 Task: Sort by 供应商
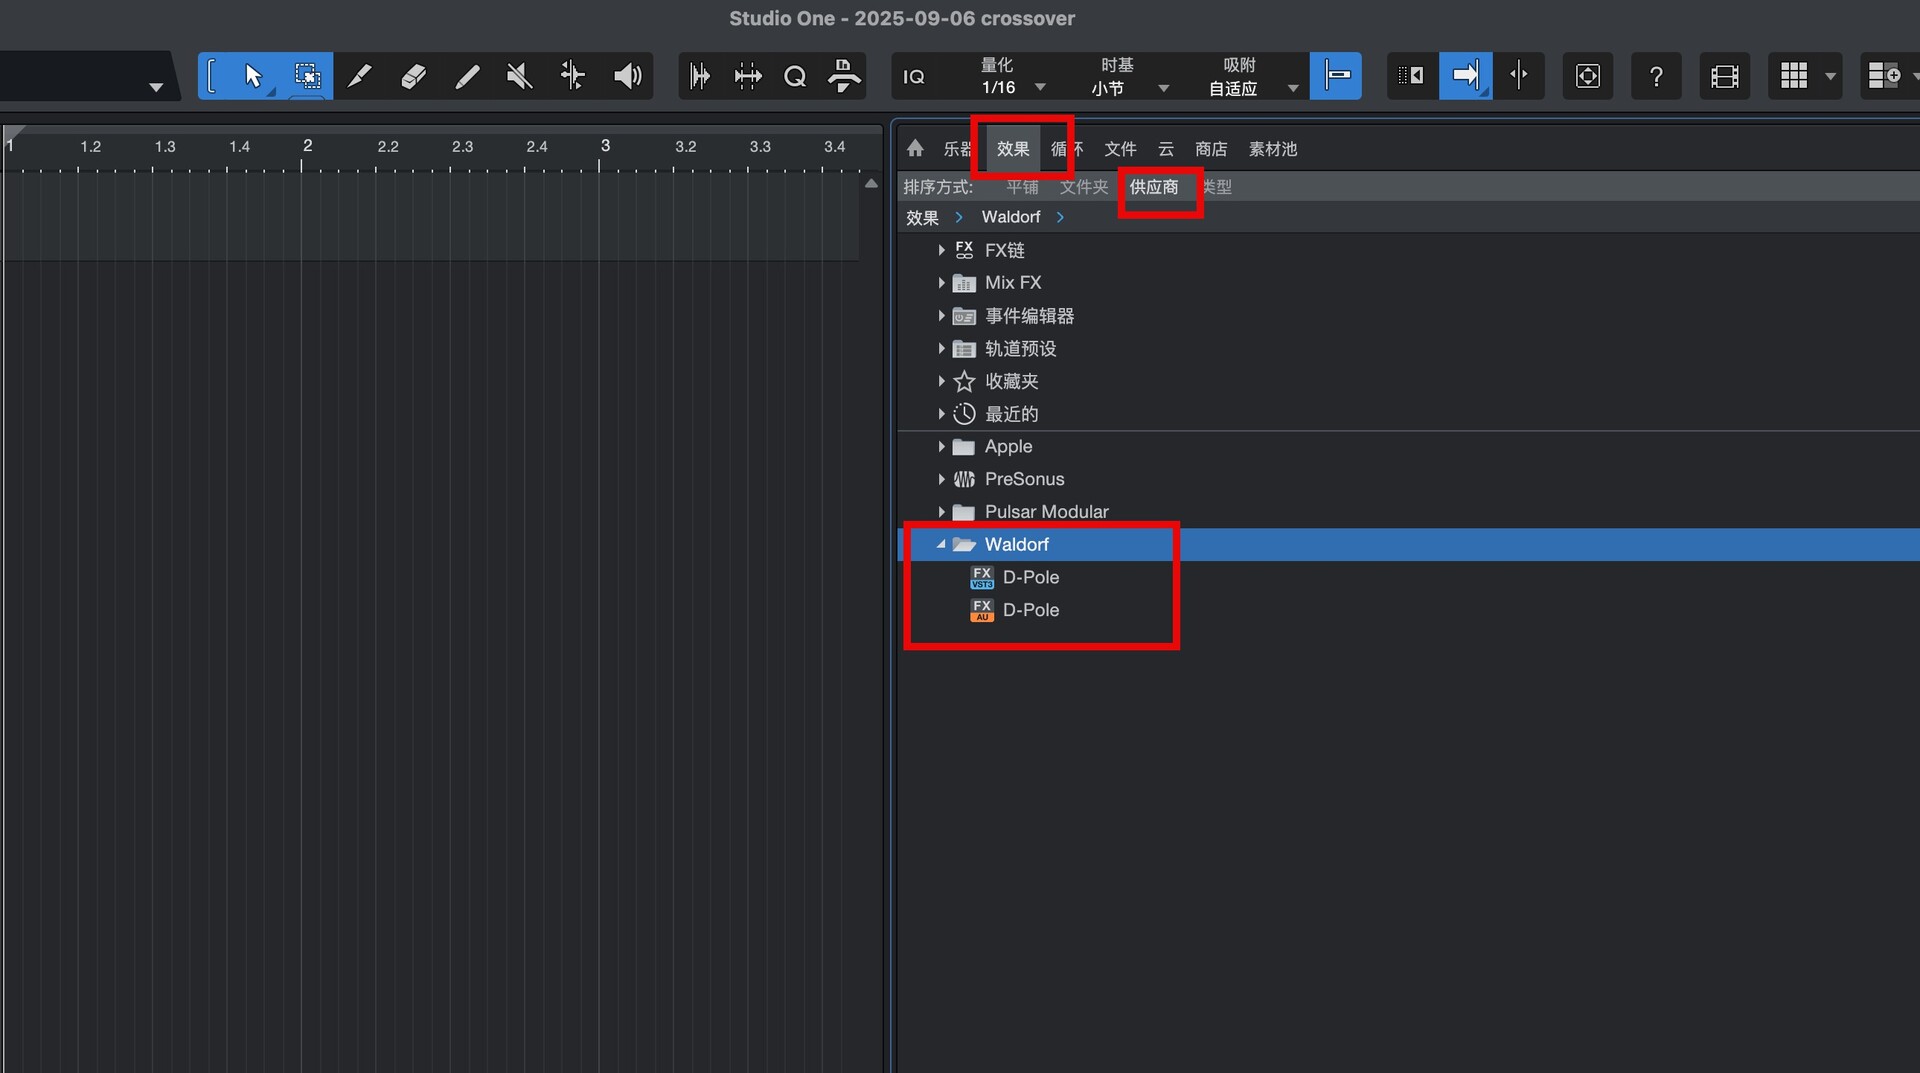[x=1154, y=187]
